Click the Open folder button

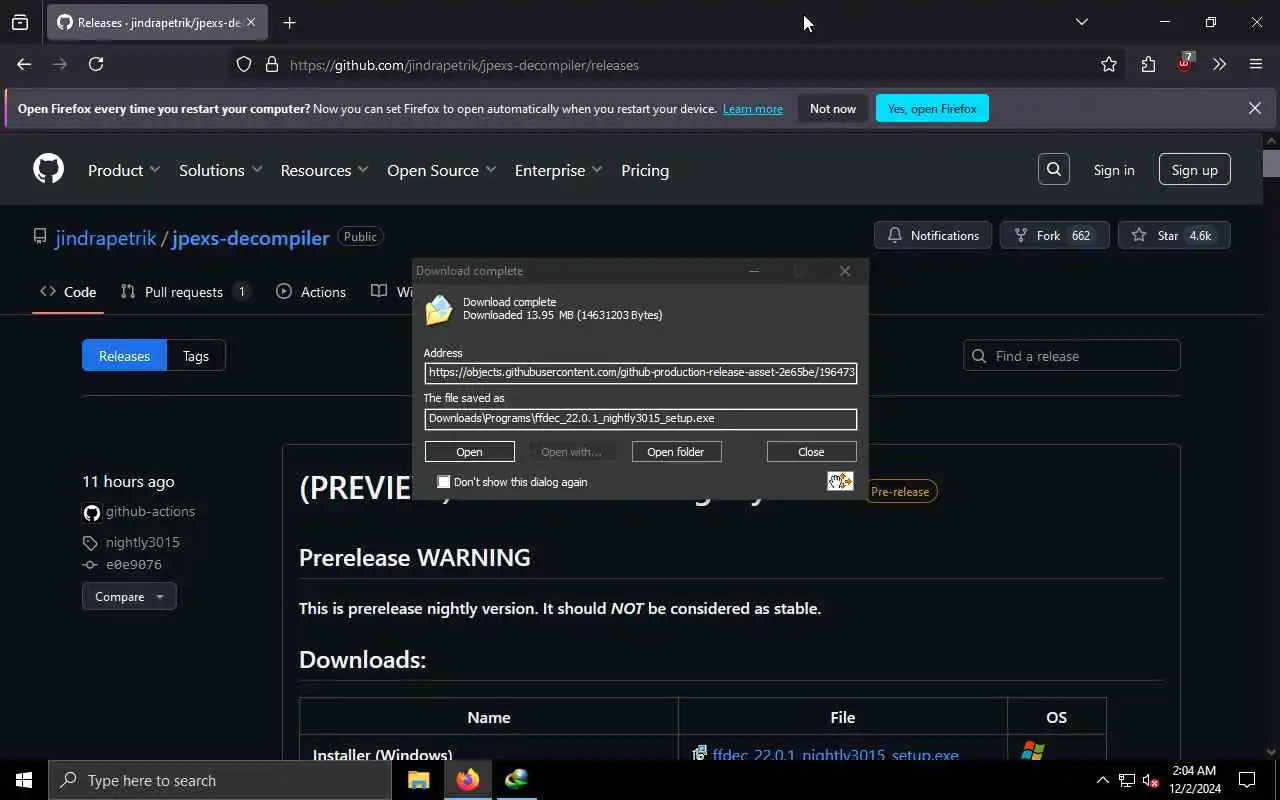click(676, 452)
